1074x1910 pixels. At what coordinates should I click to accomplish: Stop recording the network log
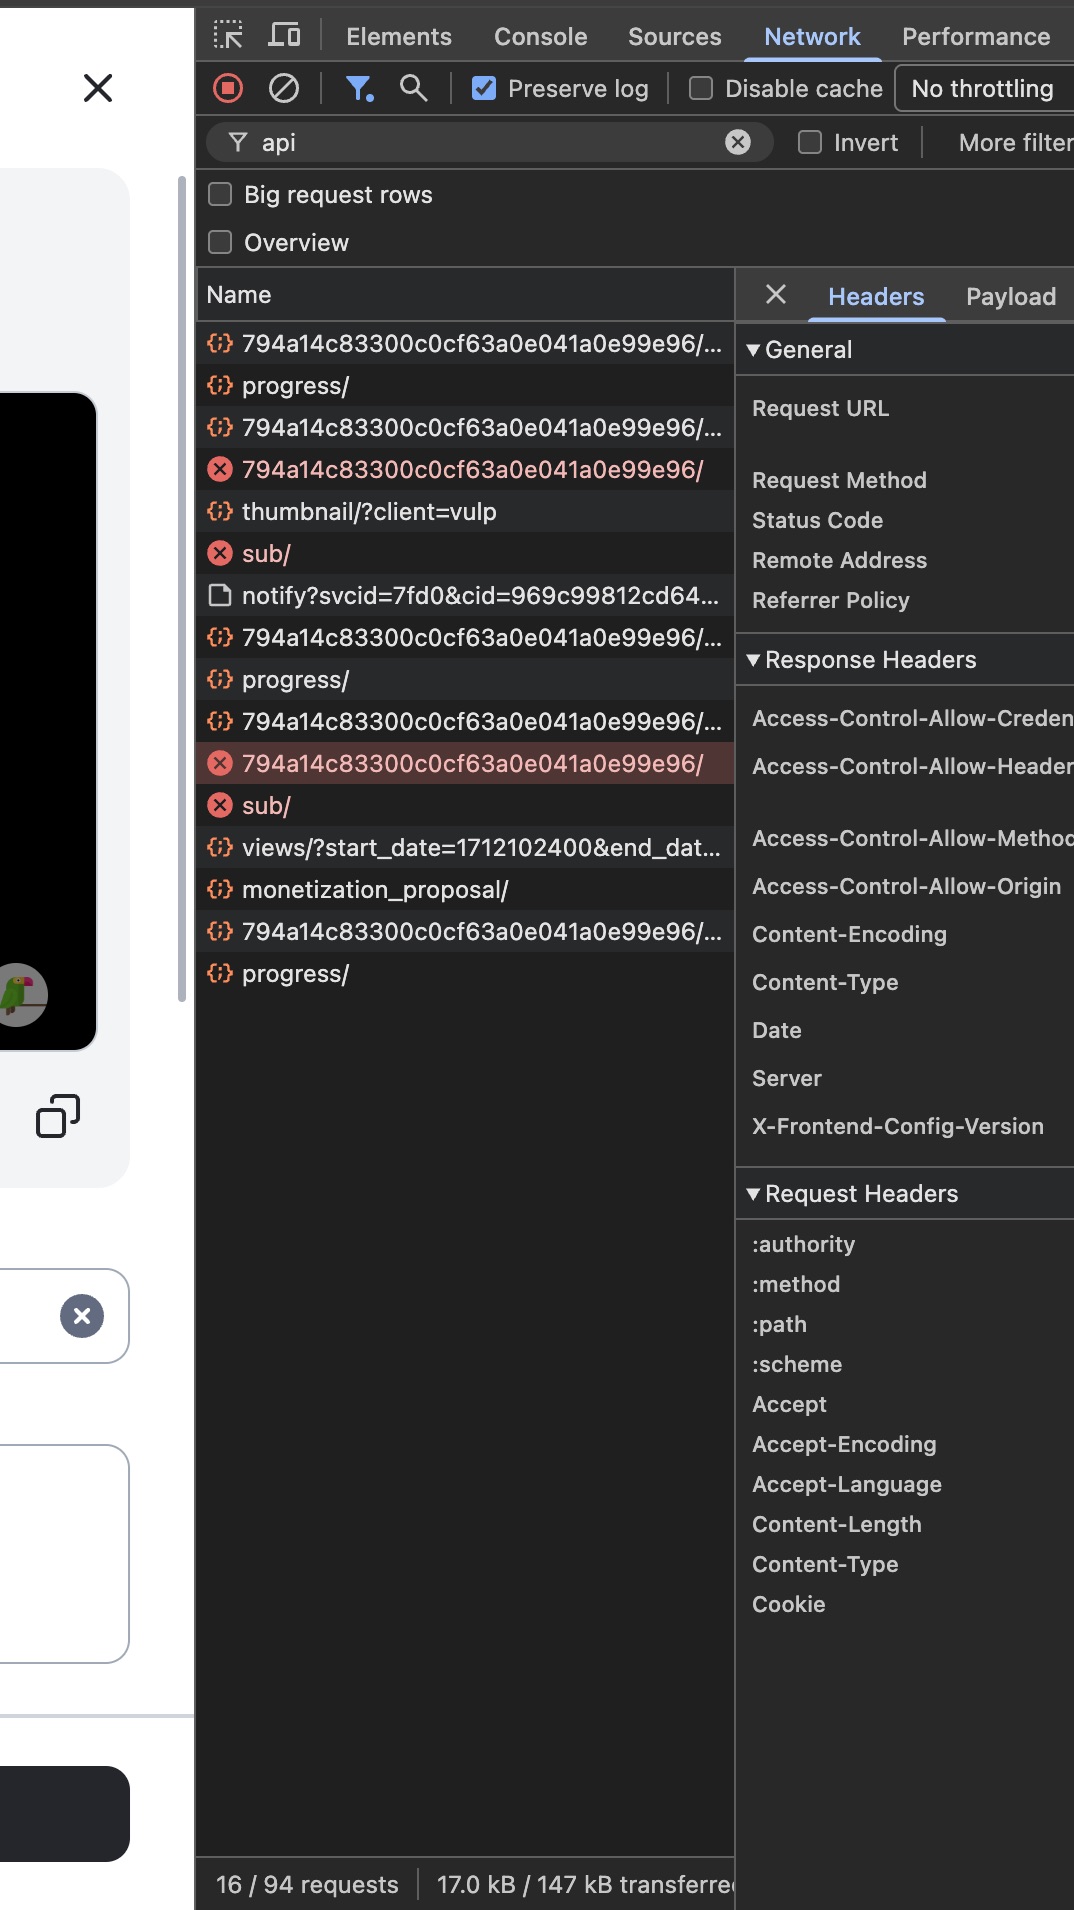point(228,89)
